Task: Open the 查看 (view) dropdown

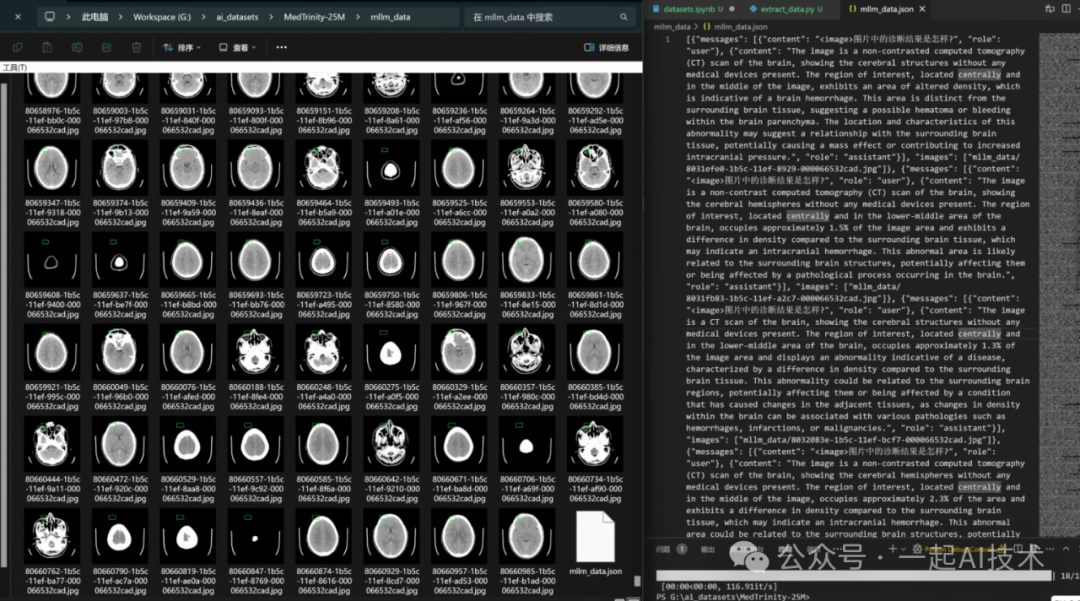Action: click(x=236, y=47)
